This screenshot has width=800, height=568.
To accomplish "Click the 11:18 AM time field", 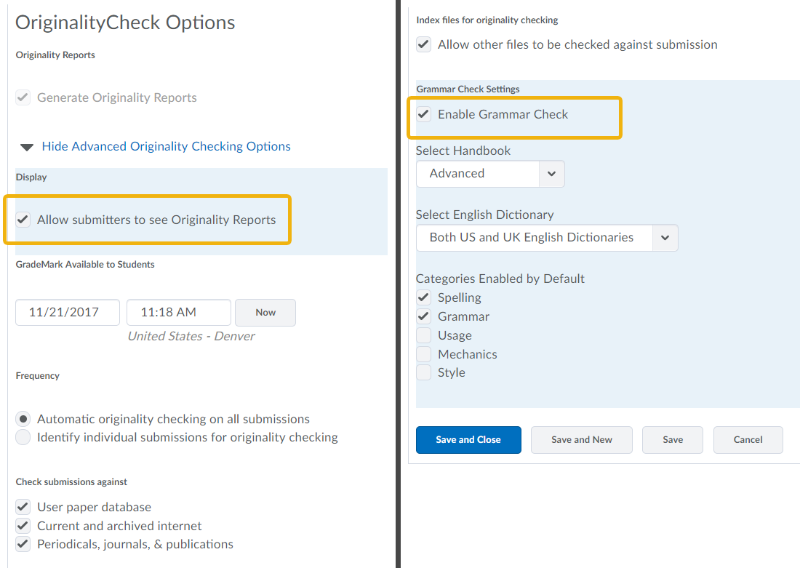I will click(178, 312).
